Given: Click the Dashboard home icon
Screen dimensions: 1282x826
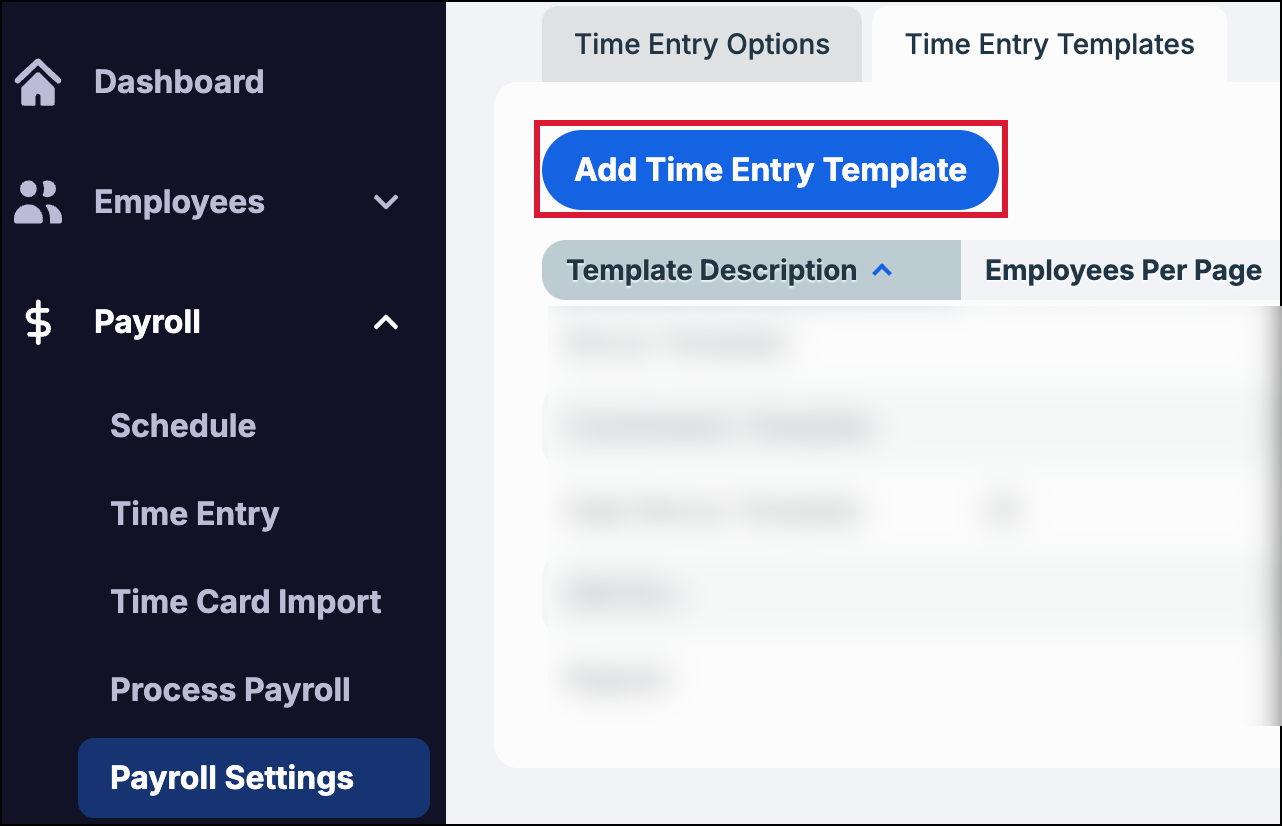Looking at the screenshot, I should 39,82.
